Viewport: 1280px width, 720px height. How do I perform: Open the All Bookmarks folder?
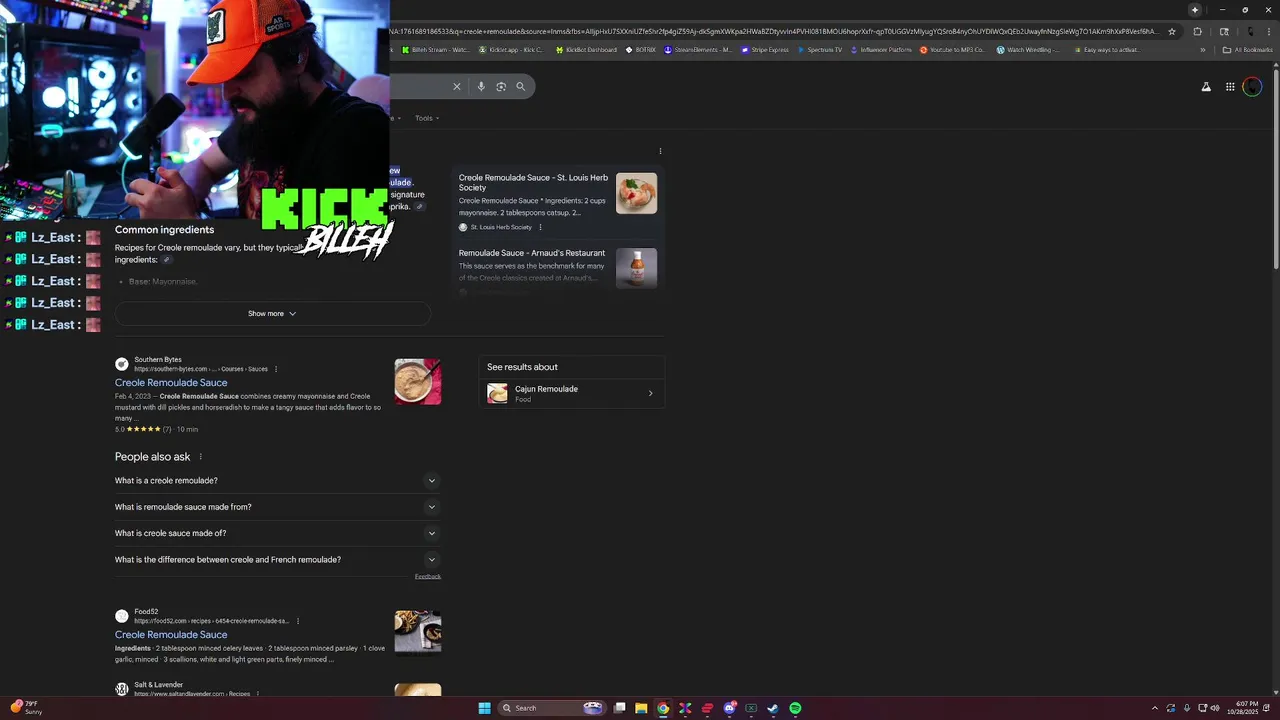click(x=1247, y=50)
